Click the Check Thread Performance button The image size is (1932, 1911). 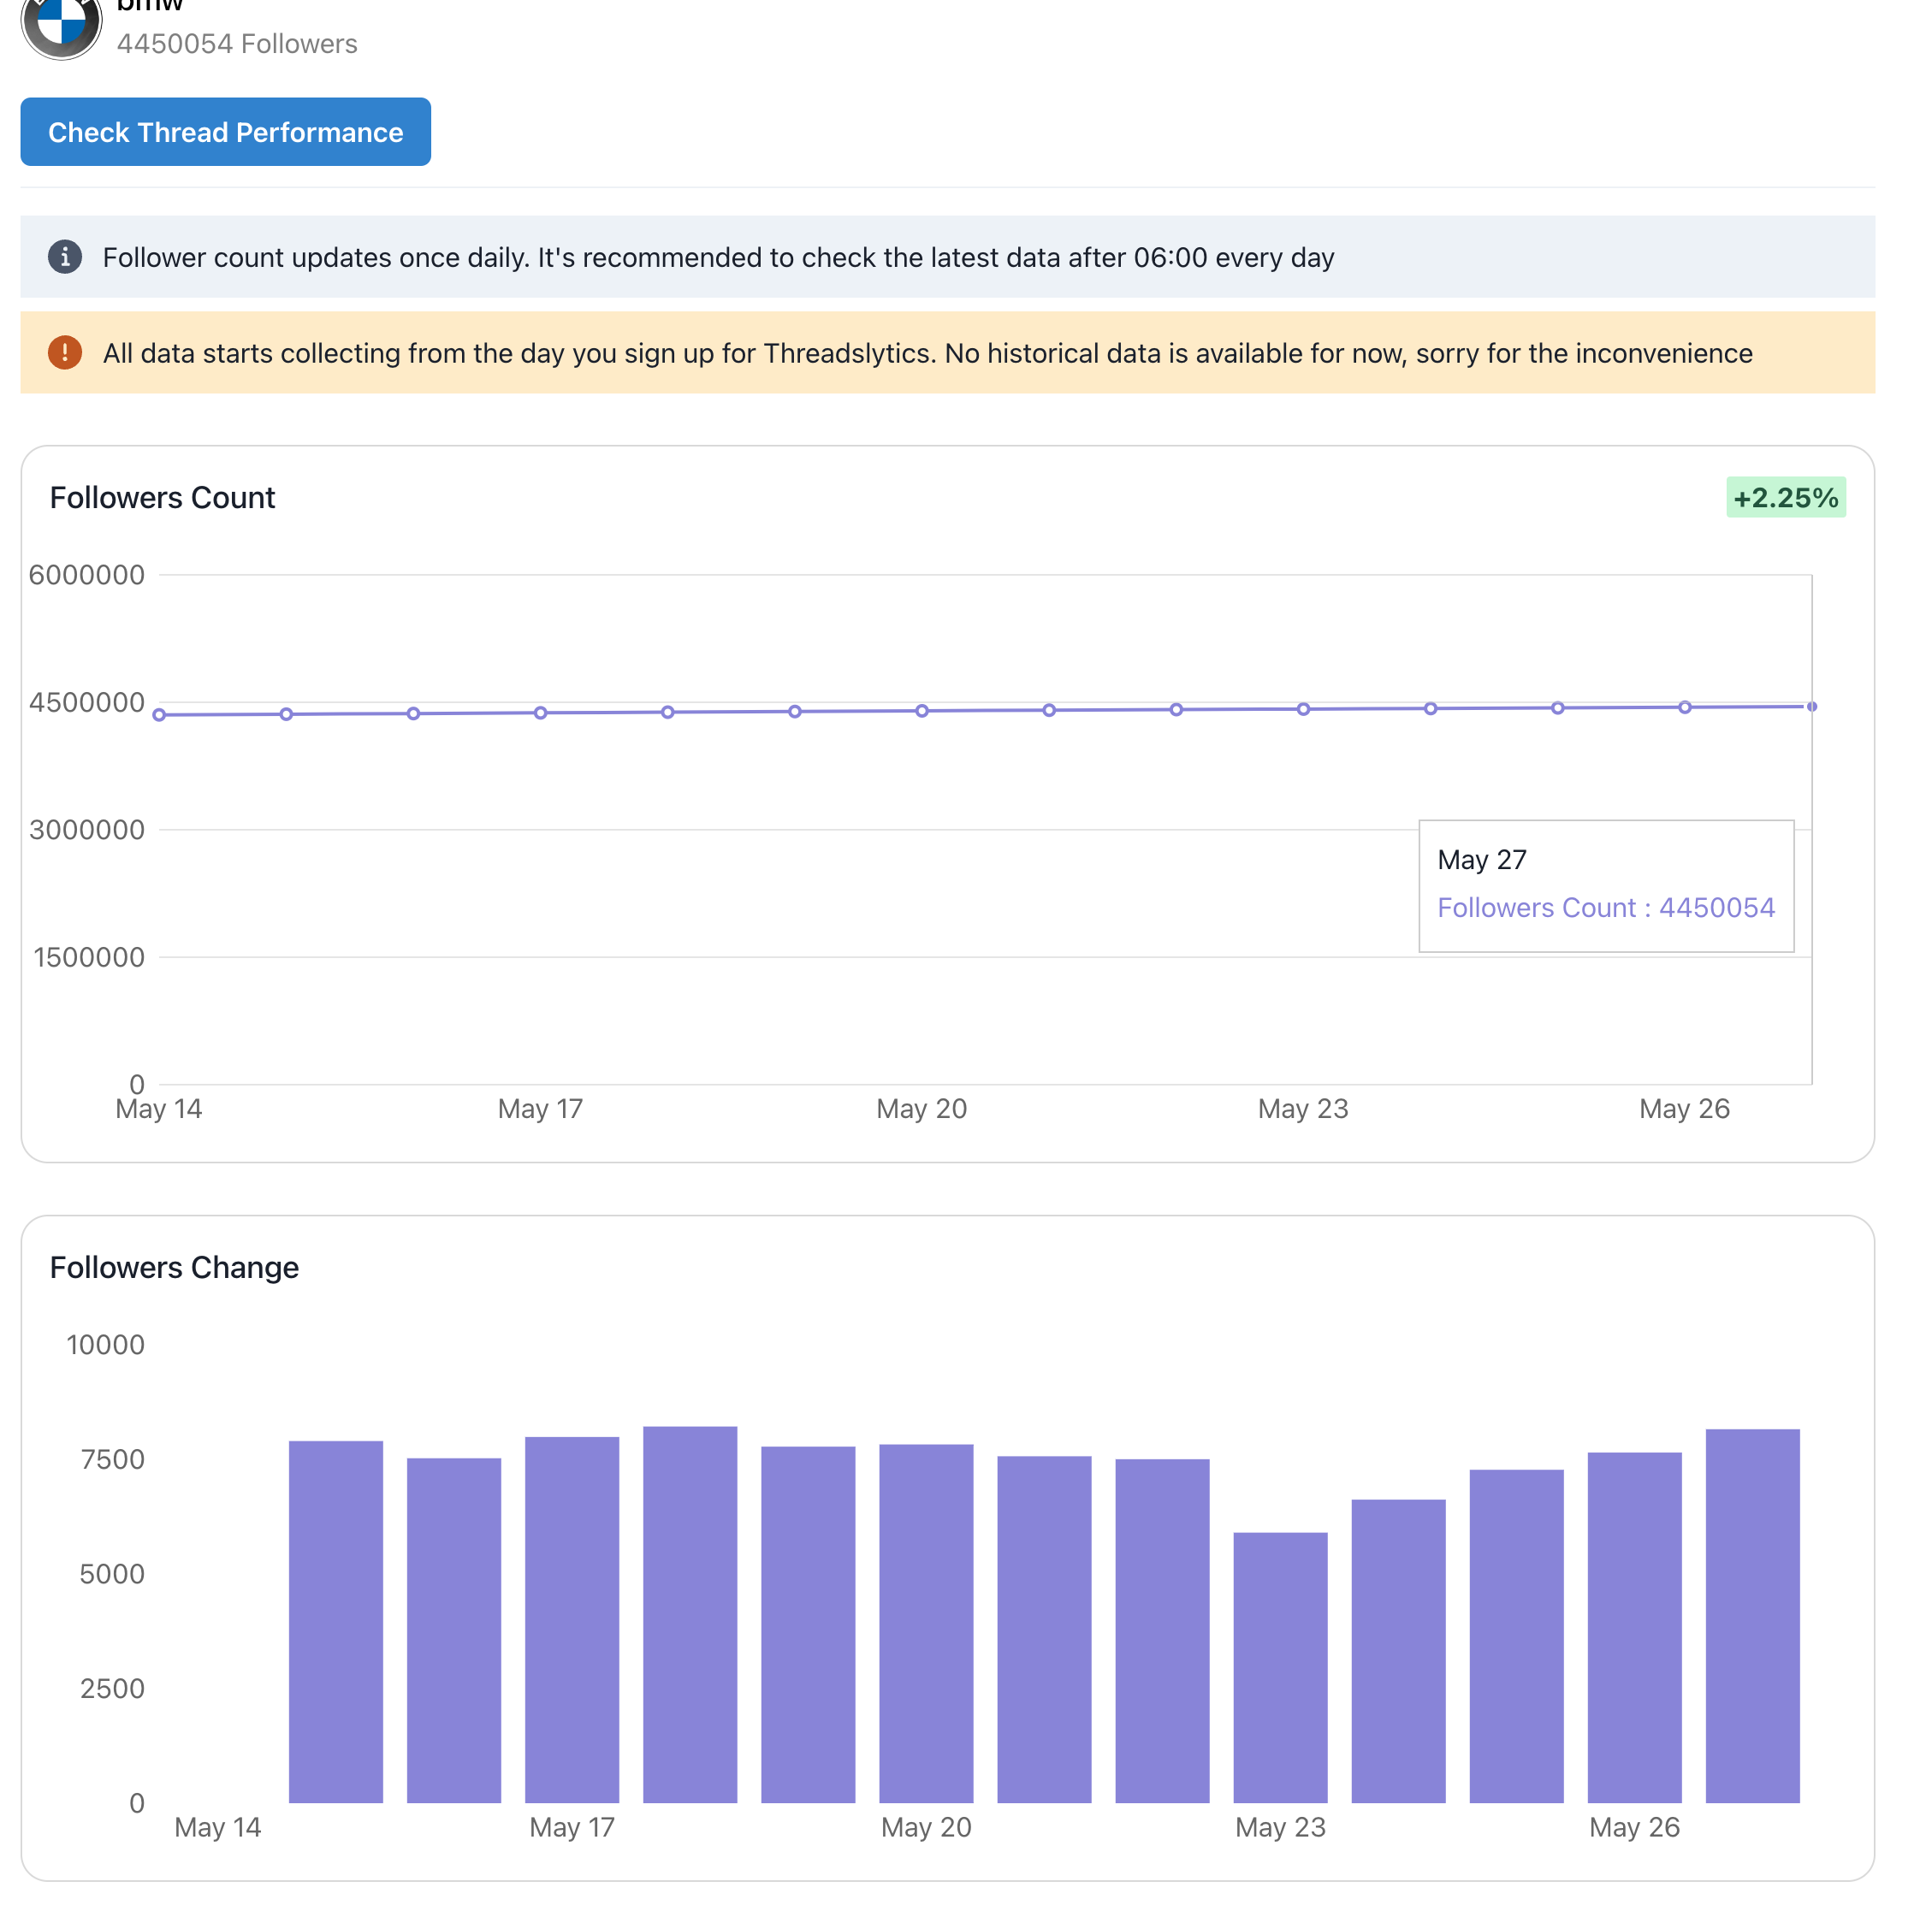click(x=225, y=131)
